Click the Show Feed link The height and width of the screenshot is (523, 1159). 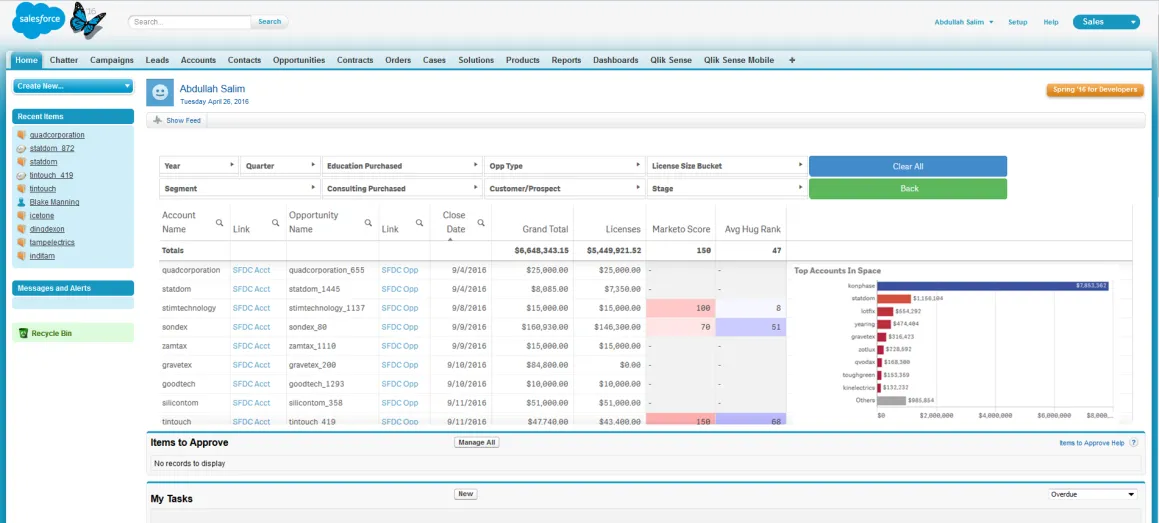pyautogui.click(x=183, y=120)
